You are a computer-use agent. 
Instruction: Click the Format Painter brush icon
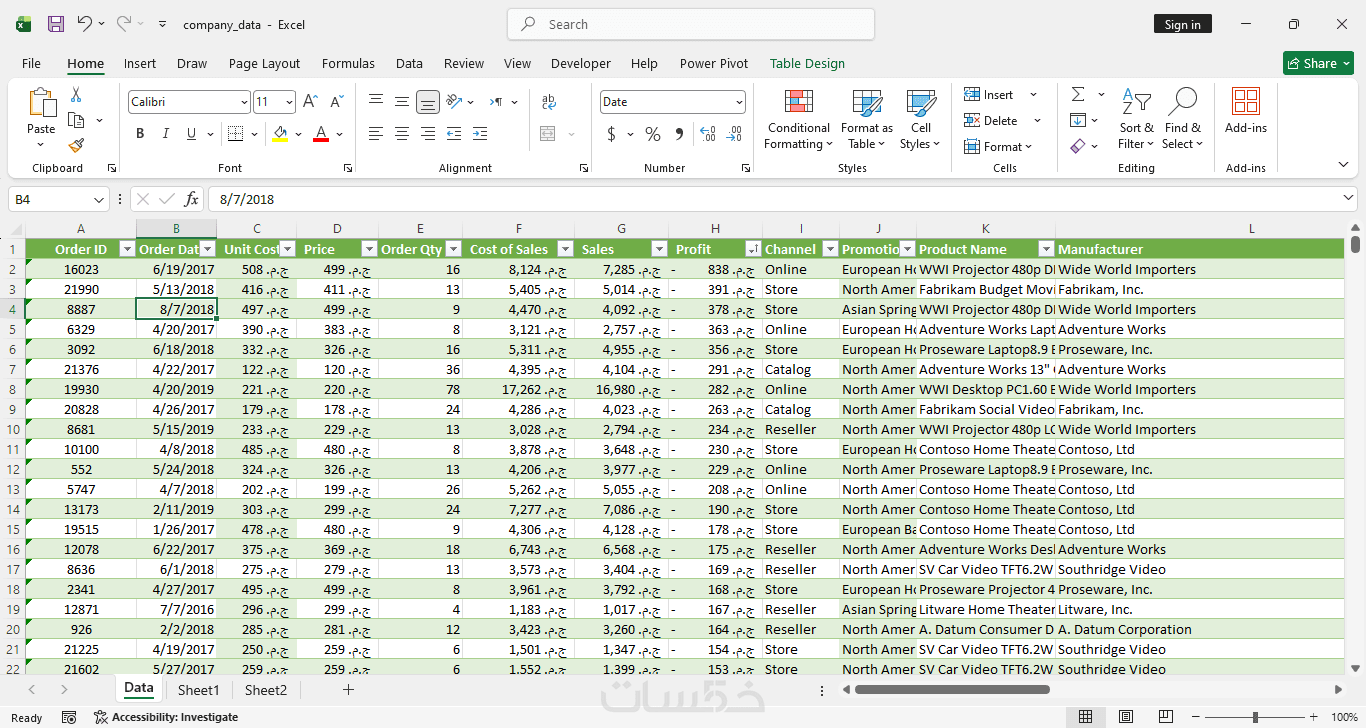[x=76, y=145]
